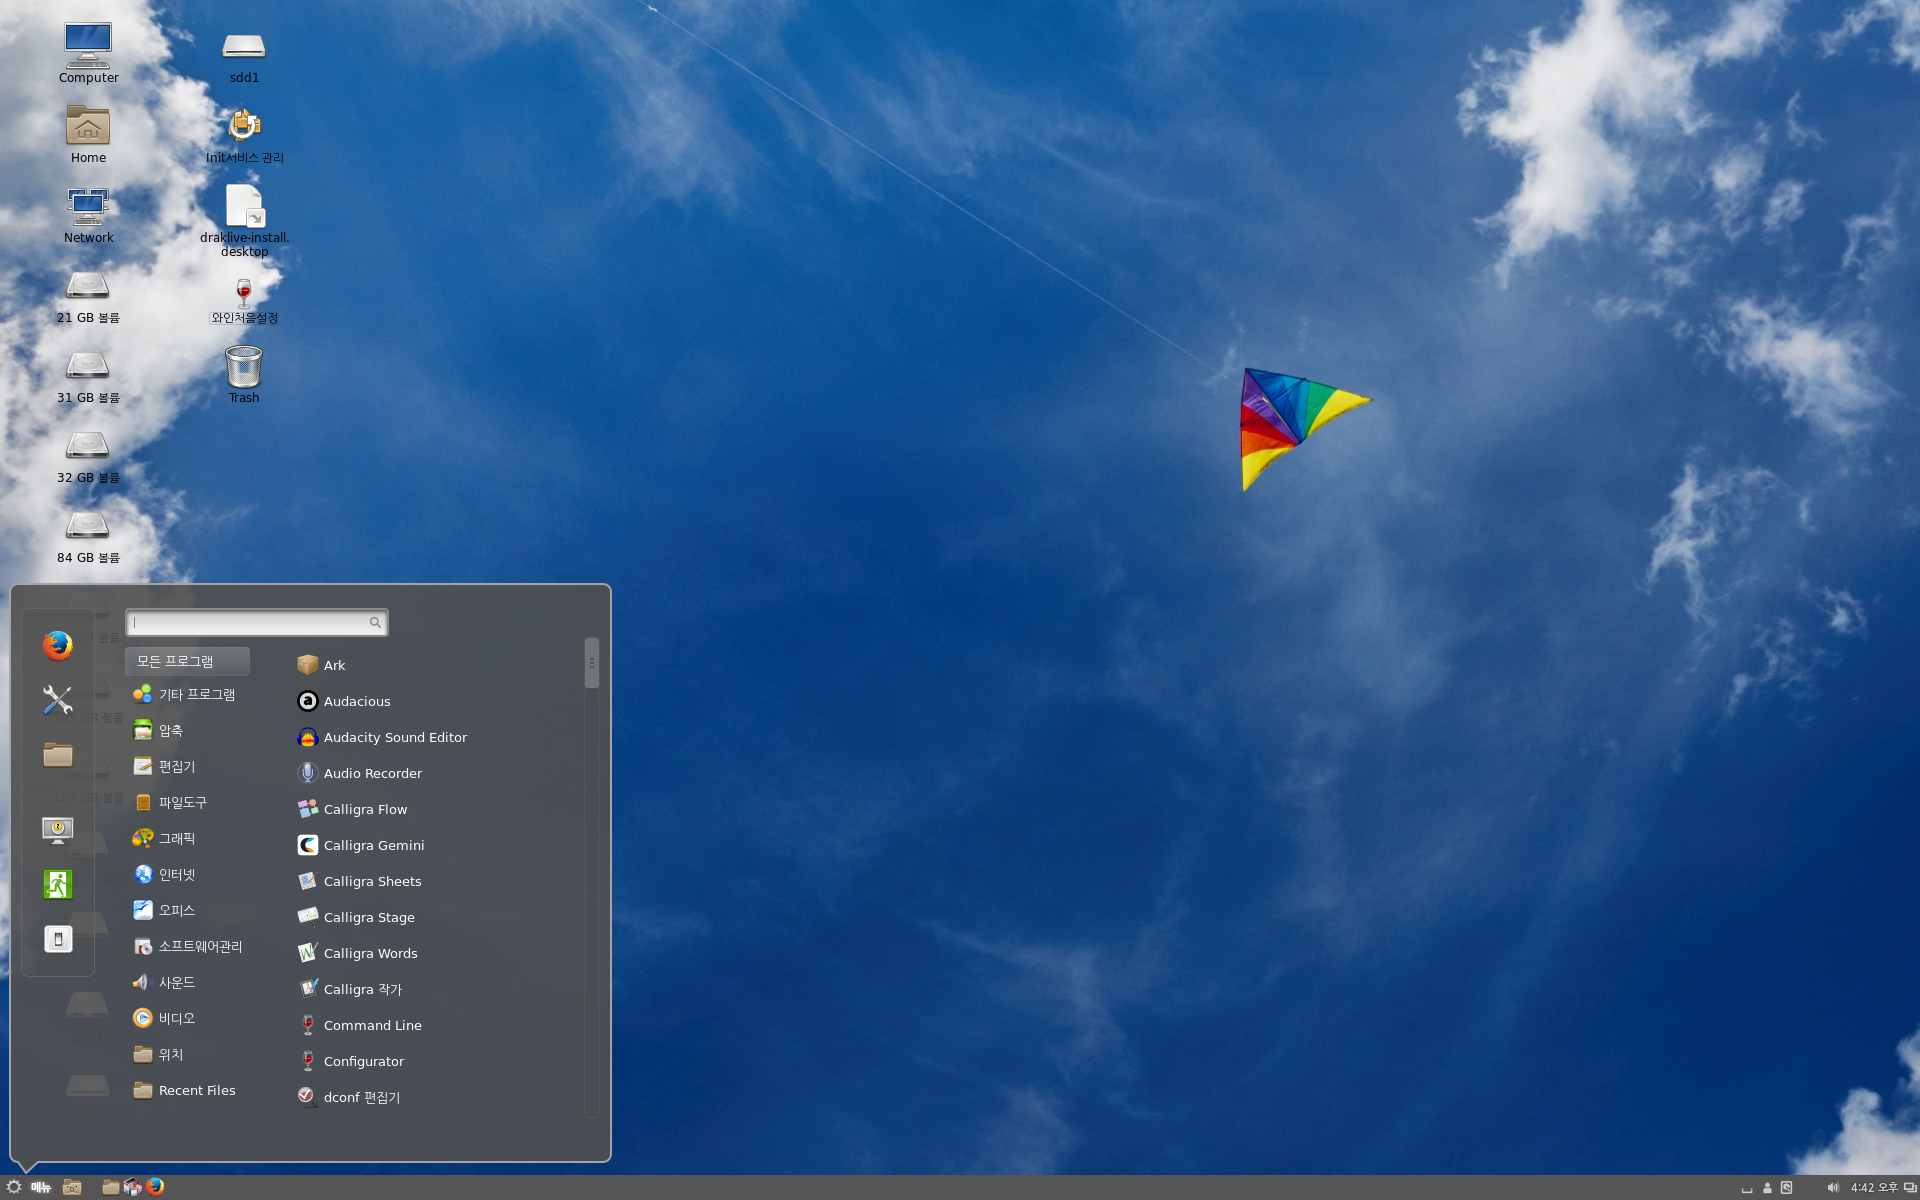Image resolution: width=1920 pixels, height=1200 pixels.
Task: Select the 와인처음설정 wine desktop icon
Action: point(244,300)
